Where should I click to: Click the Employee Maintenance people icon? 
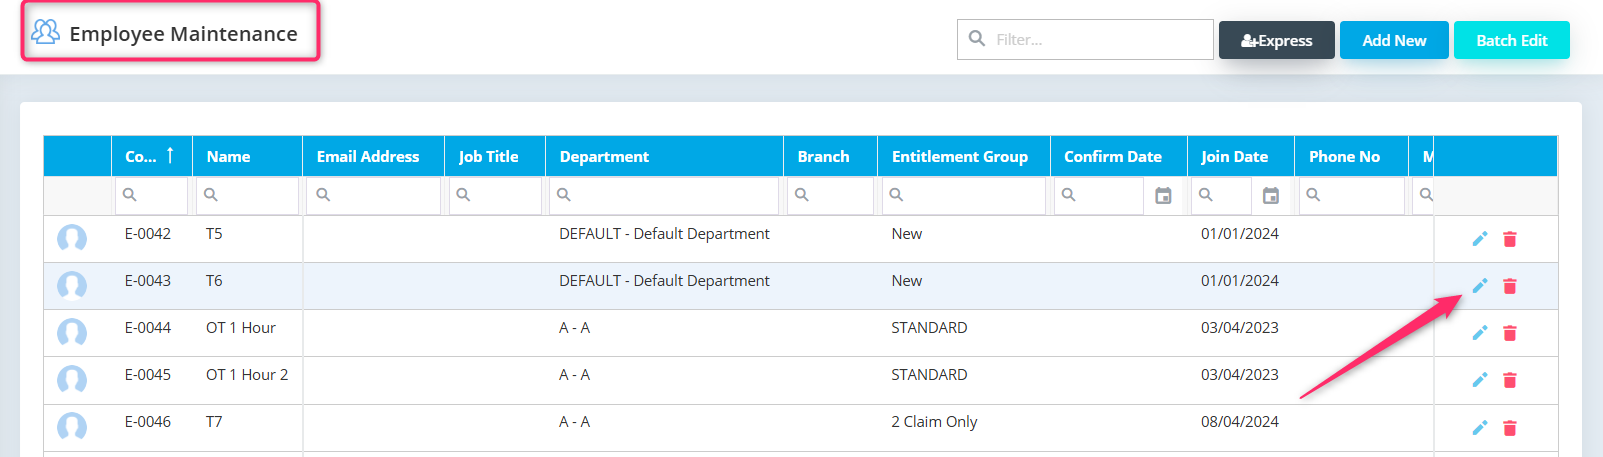[45, 32]
